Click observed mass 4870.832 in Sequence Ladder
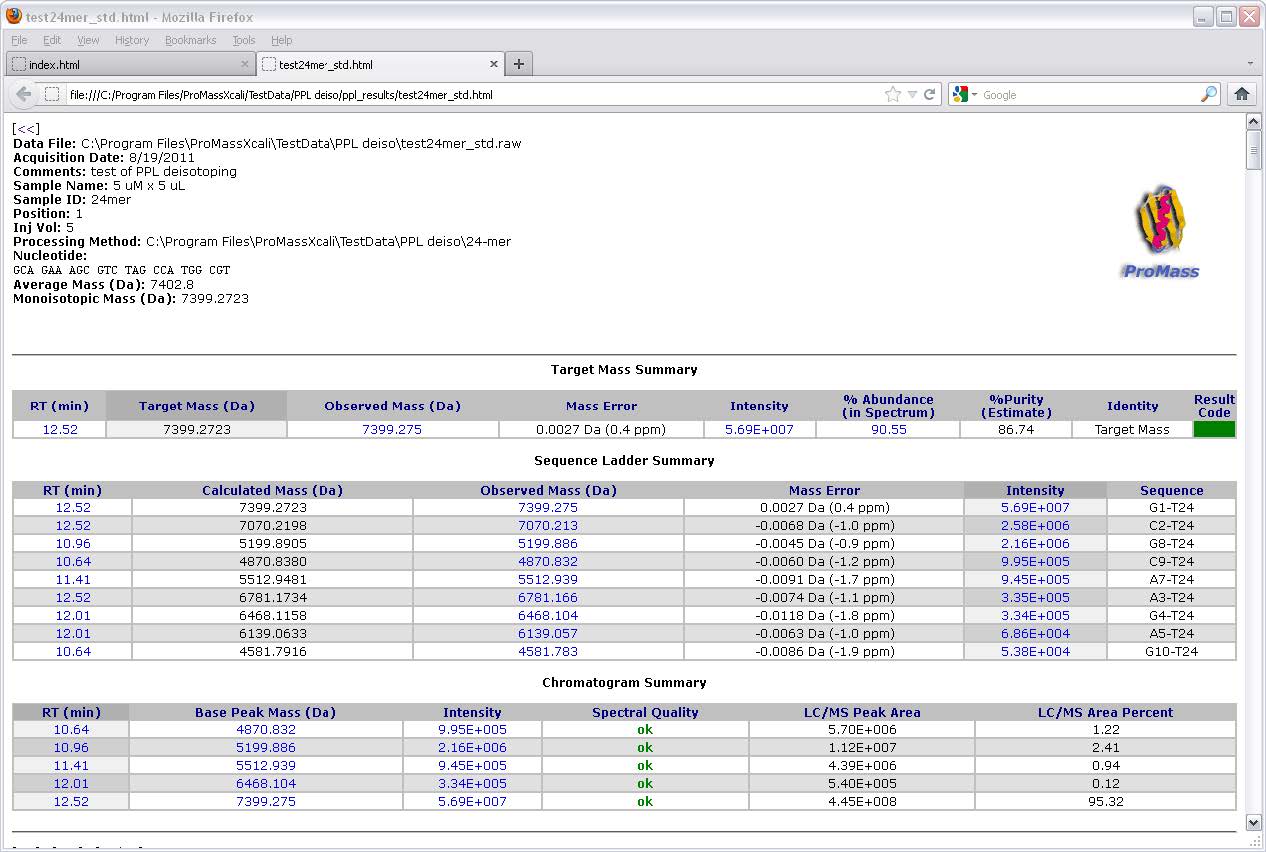This screenshot has width=1266, height=852. [548, 561]
